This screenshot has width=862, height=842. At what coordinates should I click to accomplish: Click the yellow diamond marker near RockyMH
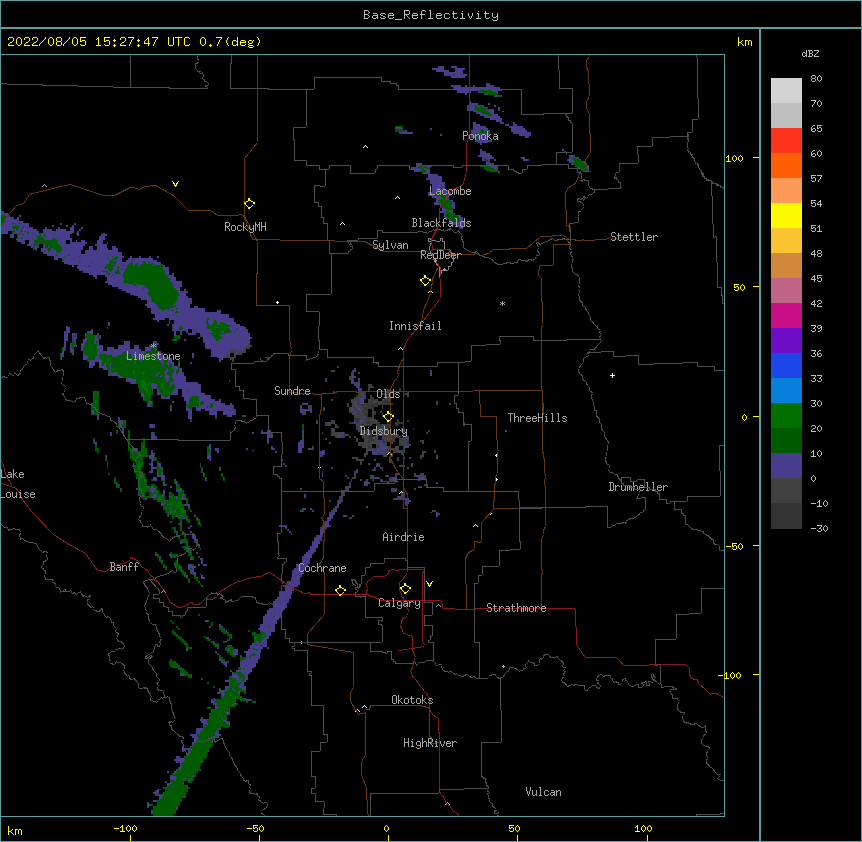[x=250, y=204]
